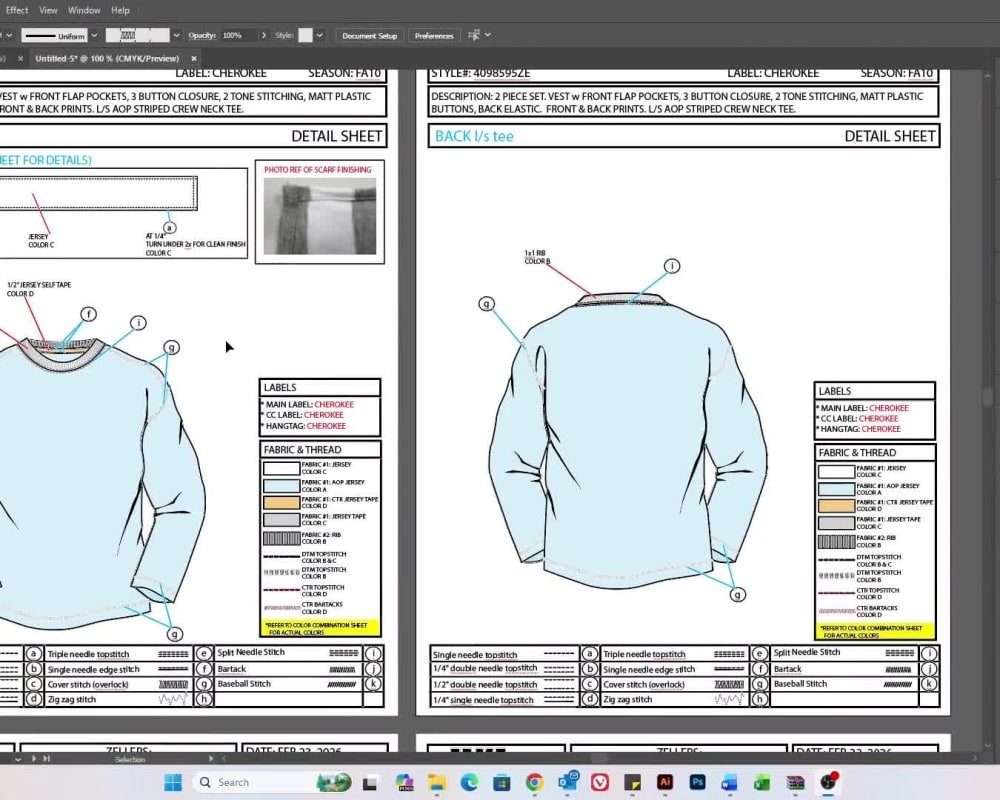Image resolution: width=1000 pixels, height=800 pixels.
Task: Select 'TURN UNDER 2x FOR CLEAN FINISH' text
Action: [195, 244]
